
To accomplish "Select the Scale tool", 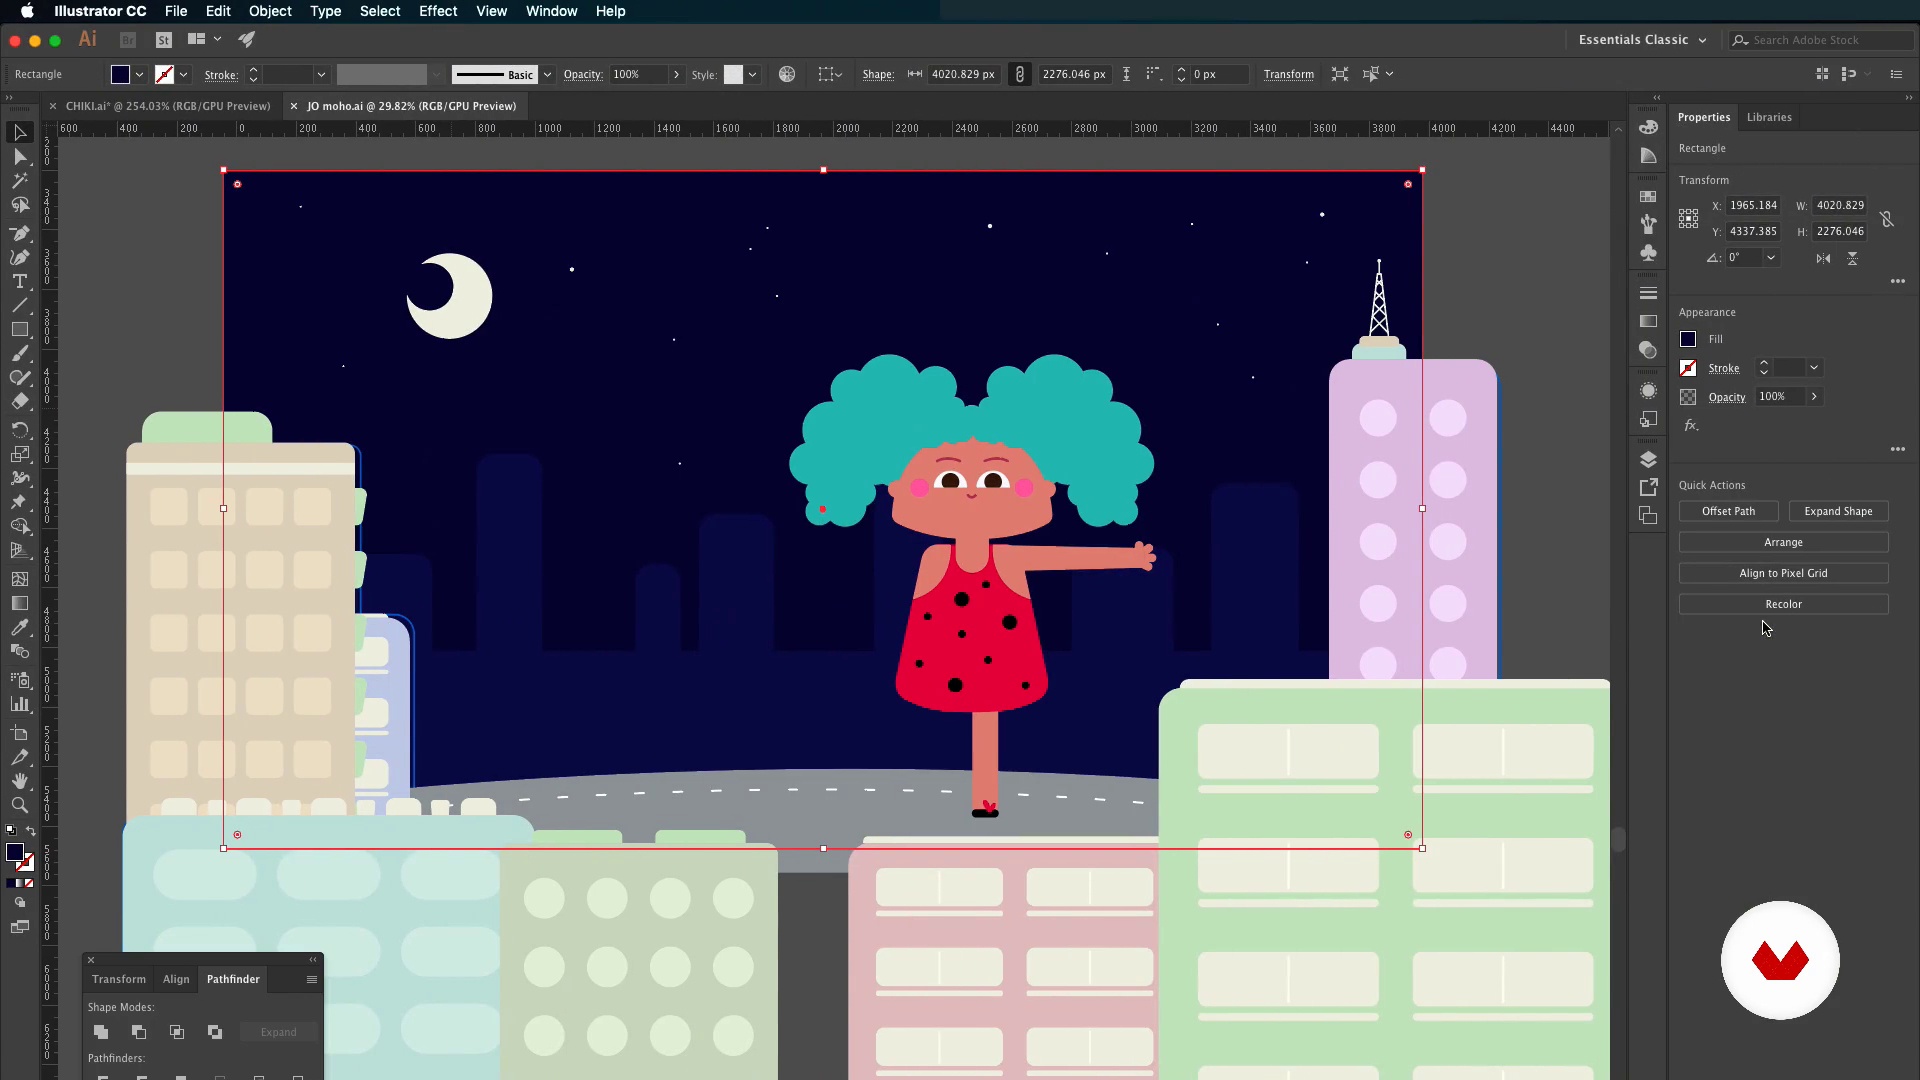I will [19, 454].
